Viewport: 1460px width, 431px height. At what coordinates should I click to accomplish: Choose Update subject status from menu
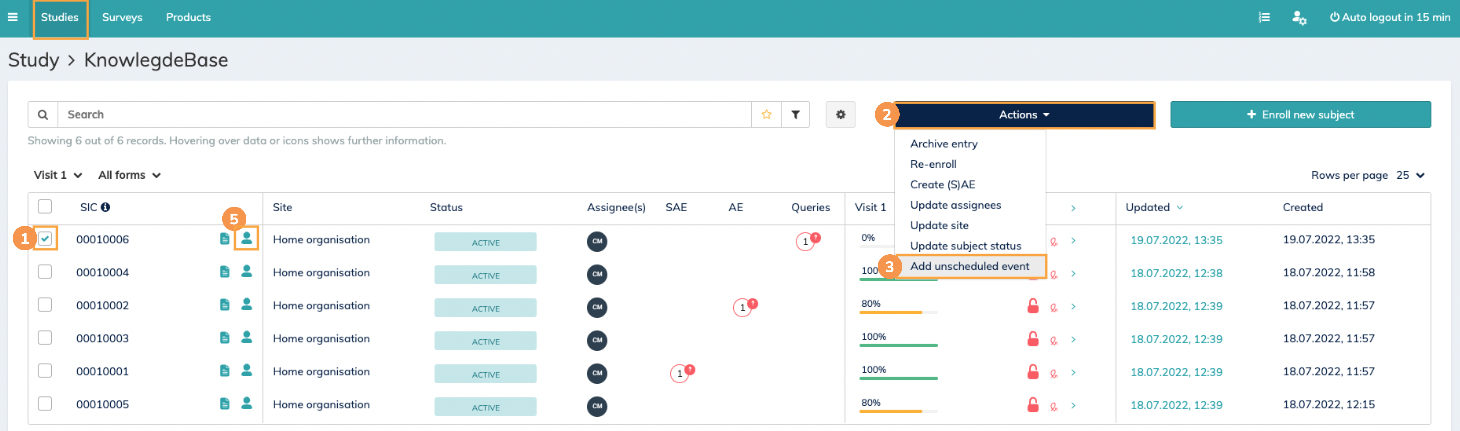[965, 246]
